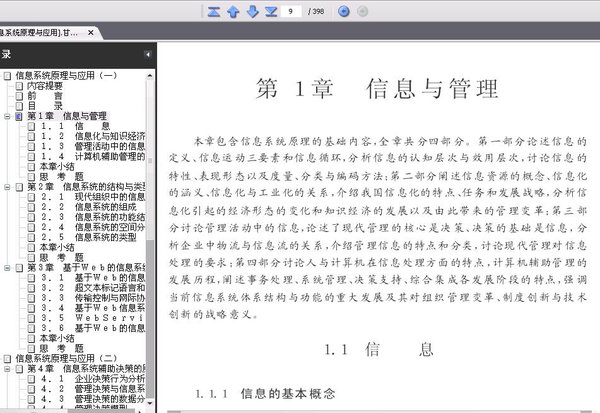The image size is (600, 413).
Task: Jump to last page icon
Action: (x=271, y=11)
